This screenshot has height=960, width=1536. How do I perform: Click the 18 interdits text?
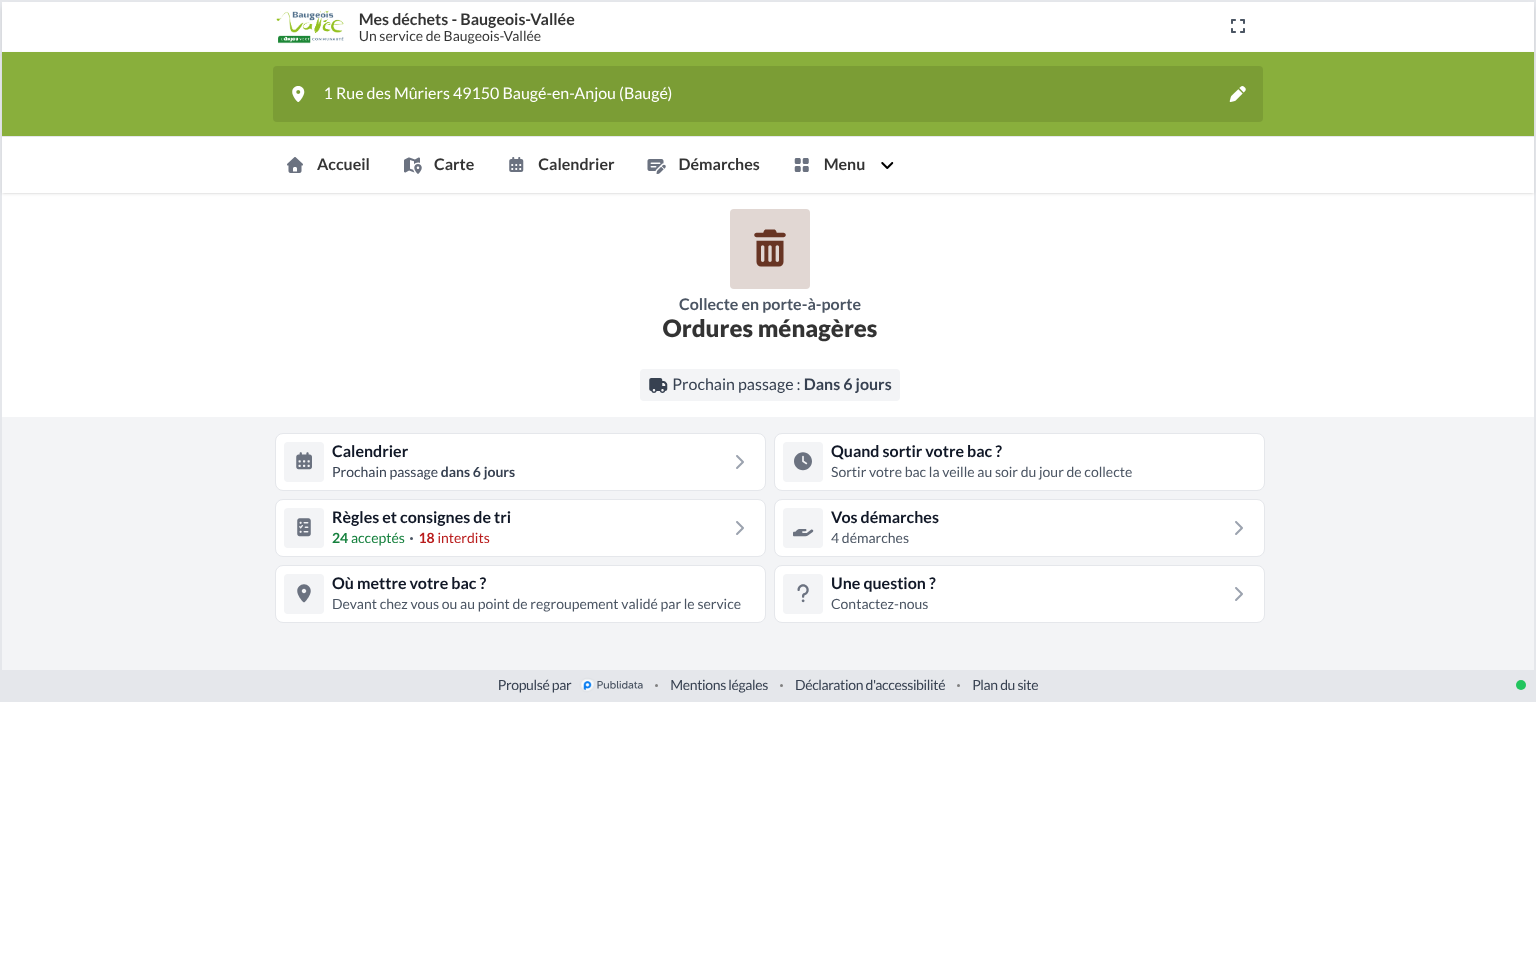click(454, 538)
